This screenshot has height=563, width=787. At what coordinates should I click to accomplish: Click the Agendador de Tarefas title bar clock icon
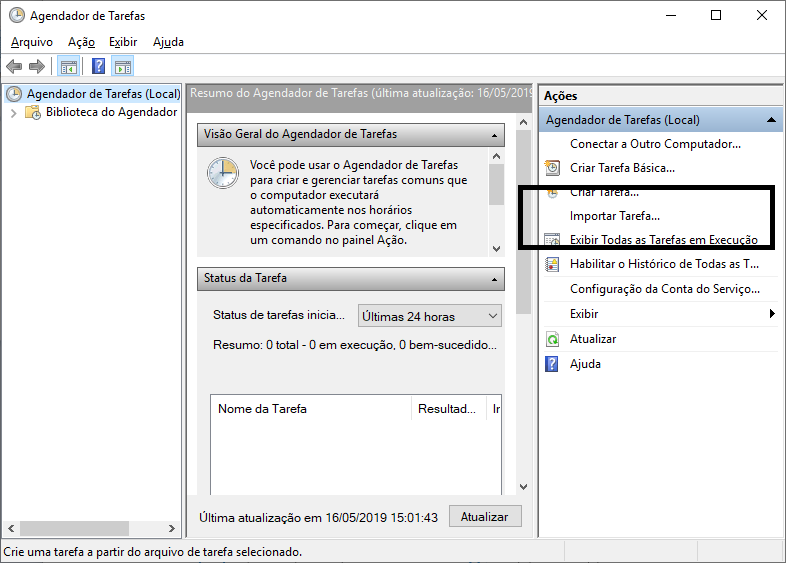[x=17, y=15]
